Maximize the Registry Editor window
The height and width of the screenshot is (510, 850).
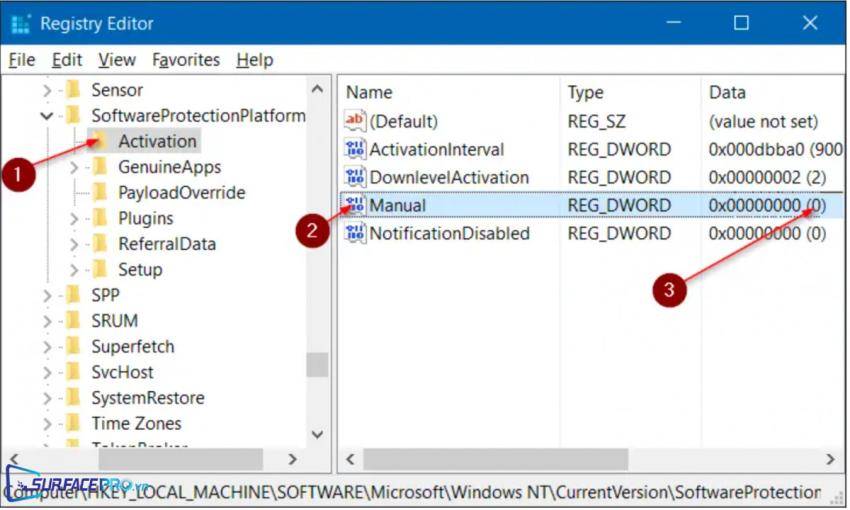click(x=741, y=23)
